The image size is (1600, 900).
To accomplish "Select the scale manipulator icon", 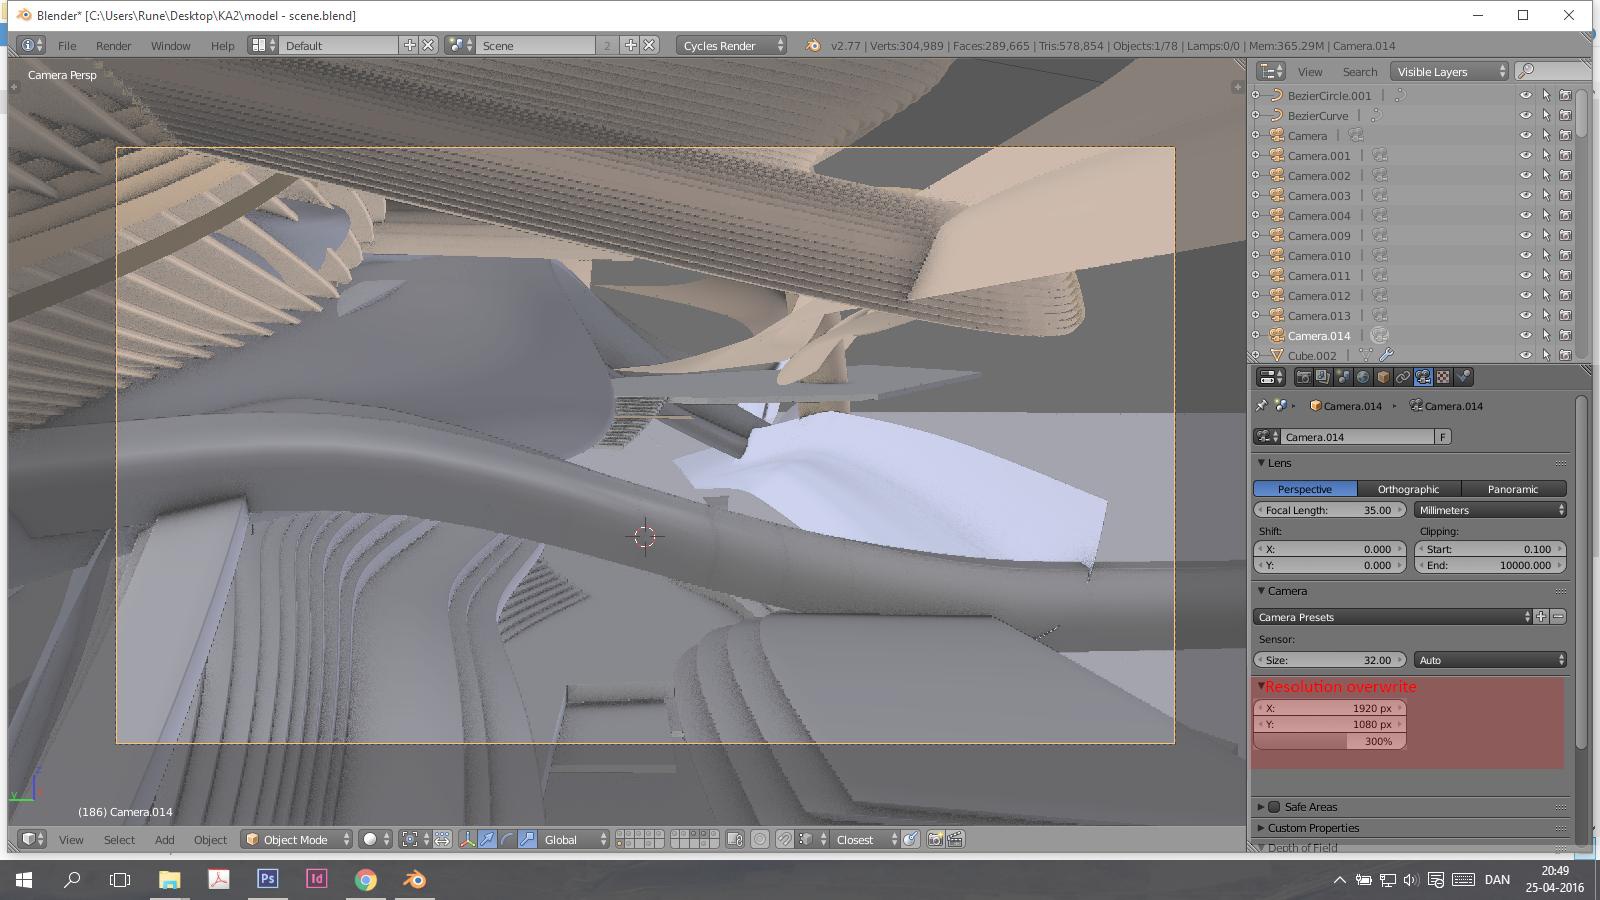I will 527,840.
